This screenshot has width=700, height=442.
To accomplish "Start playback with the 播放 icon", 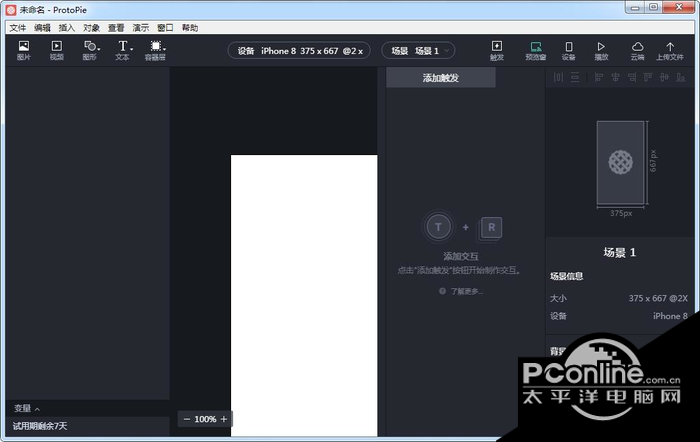I will pyautogui.click(x=601, y=50).
